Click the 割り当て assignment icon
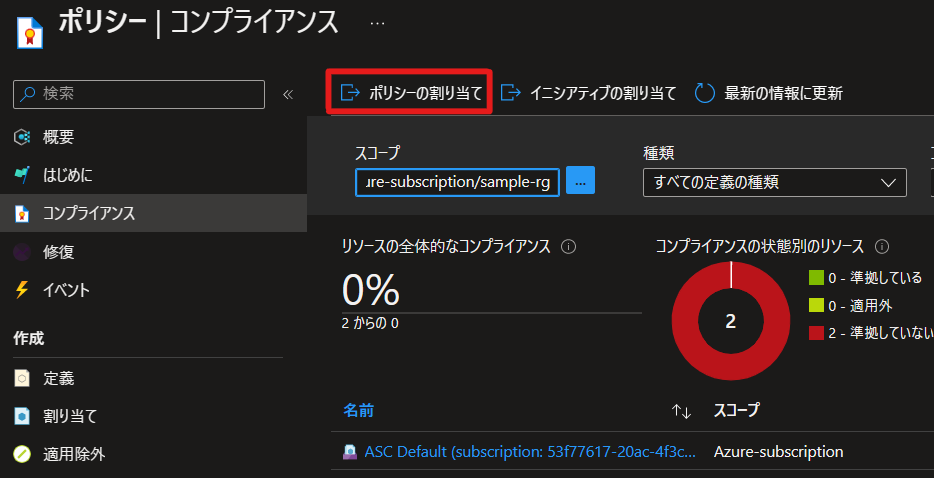Viewport: 934px width, 478px height. (22, 416)
